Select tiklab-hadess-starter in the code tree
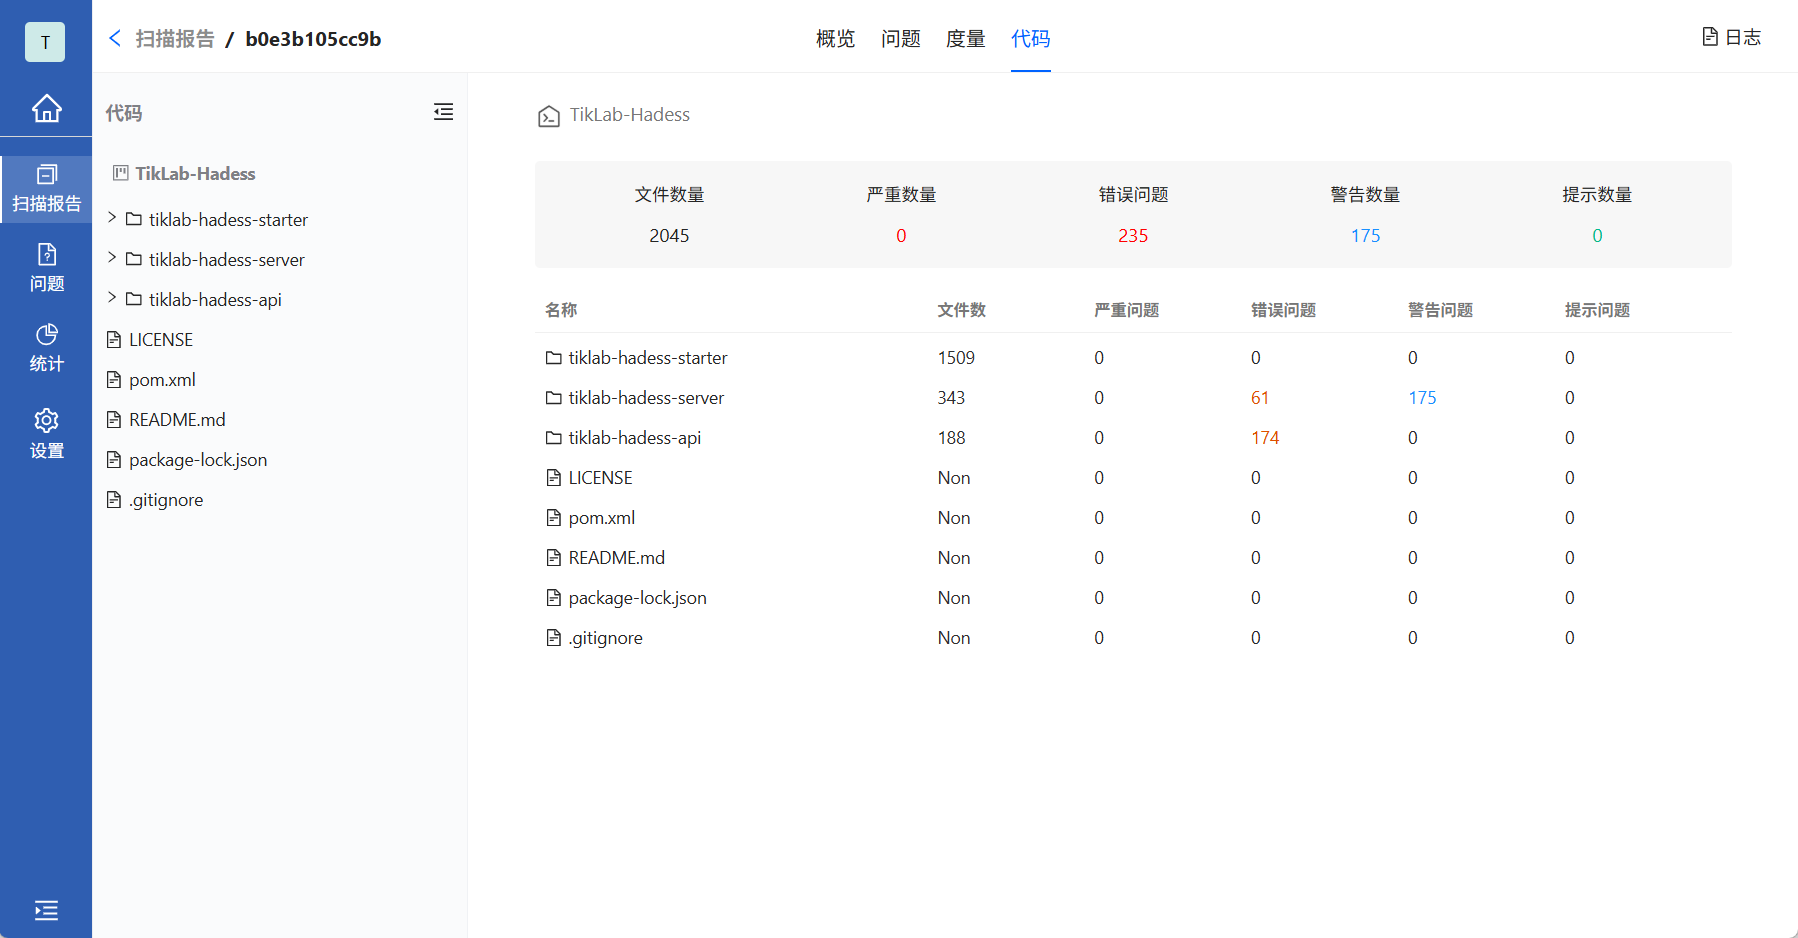 pyautogui.click(x=228, y=220)
